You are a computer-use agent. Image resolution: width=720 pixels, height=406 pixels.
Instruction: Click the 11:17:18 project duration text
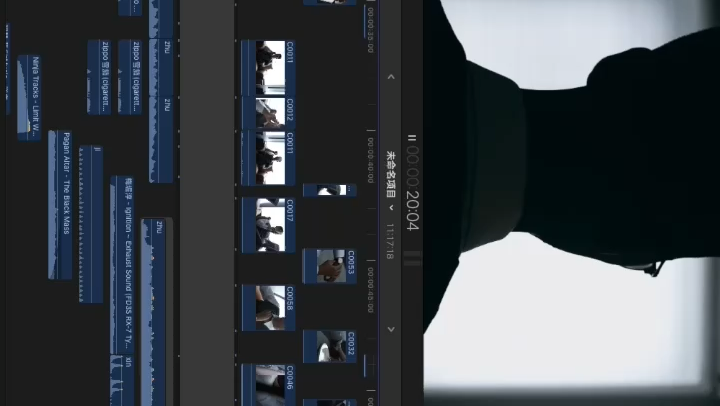click(390, 241)
